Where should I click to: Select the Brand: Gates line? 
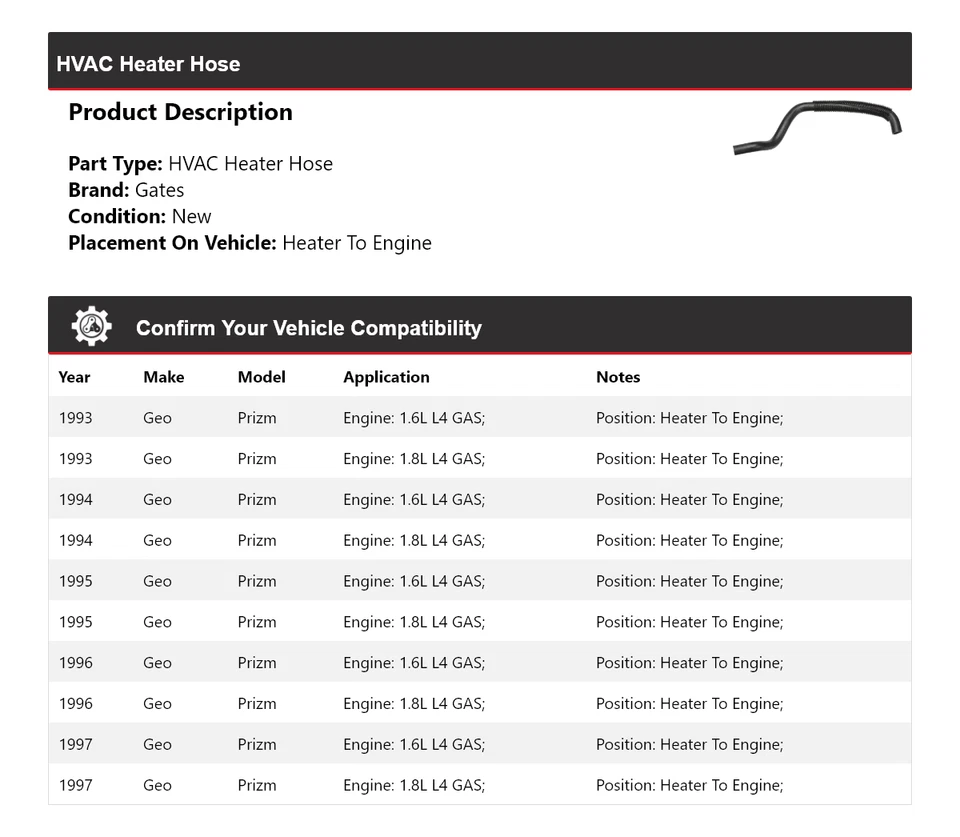coord(126,190)
